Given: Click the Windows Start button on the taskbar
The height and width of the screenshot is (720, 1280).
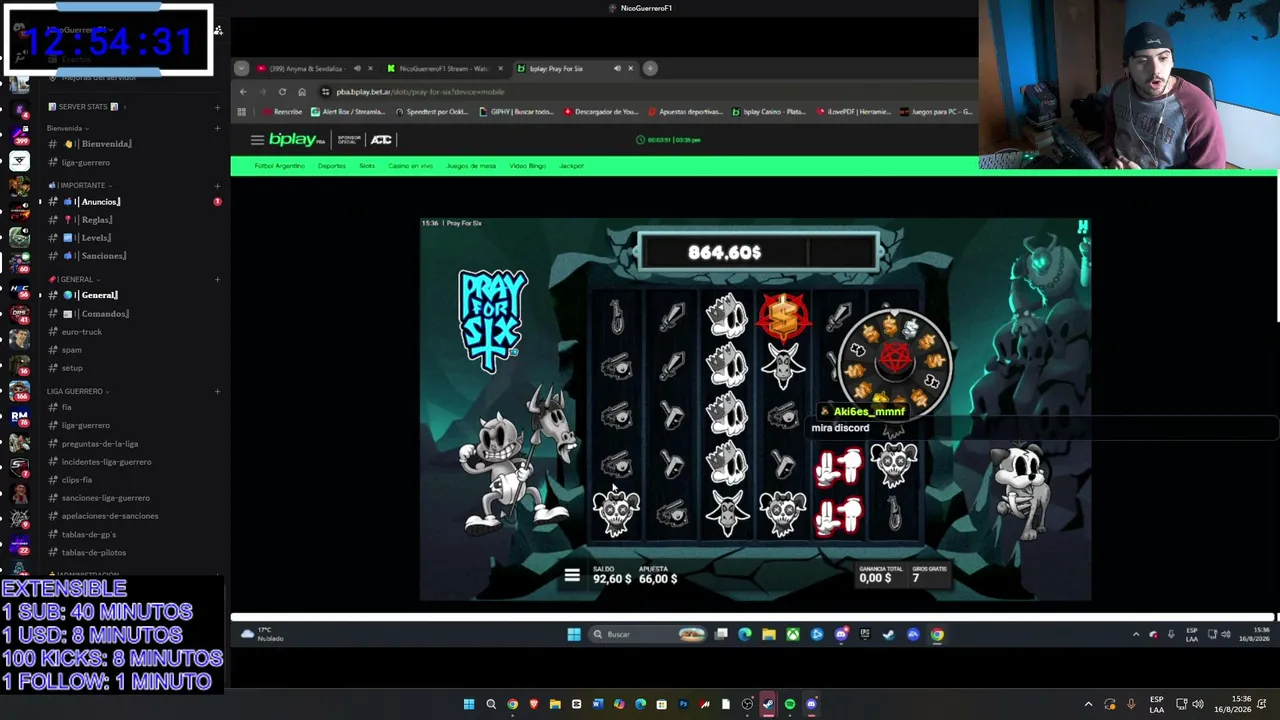Looking at the screenshot, I should click(x=468, y=704).
